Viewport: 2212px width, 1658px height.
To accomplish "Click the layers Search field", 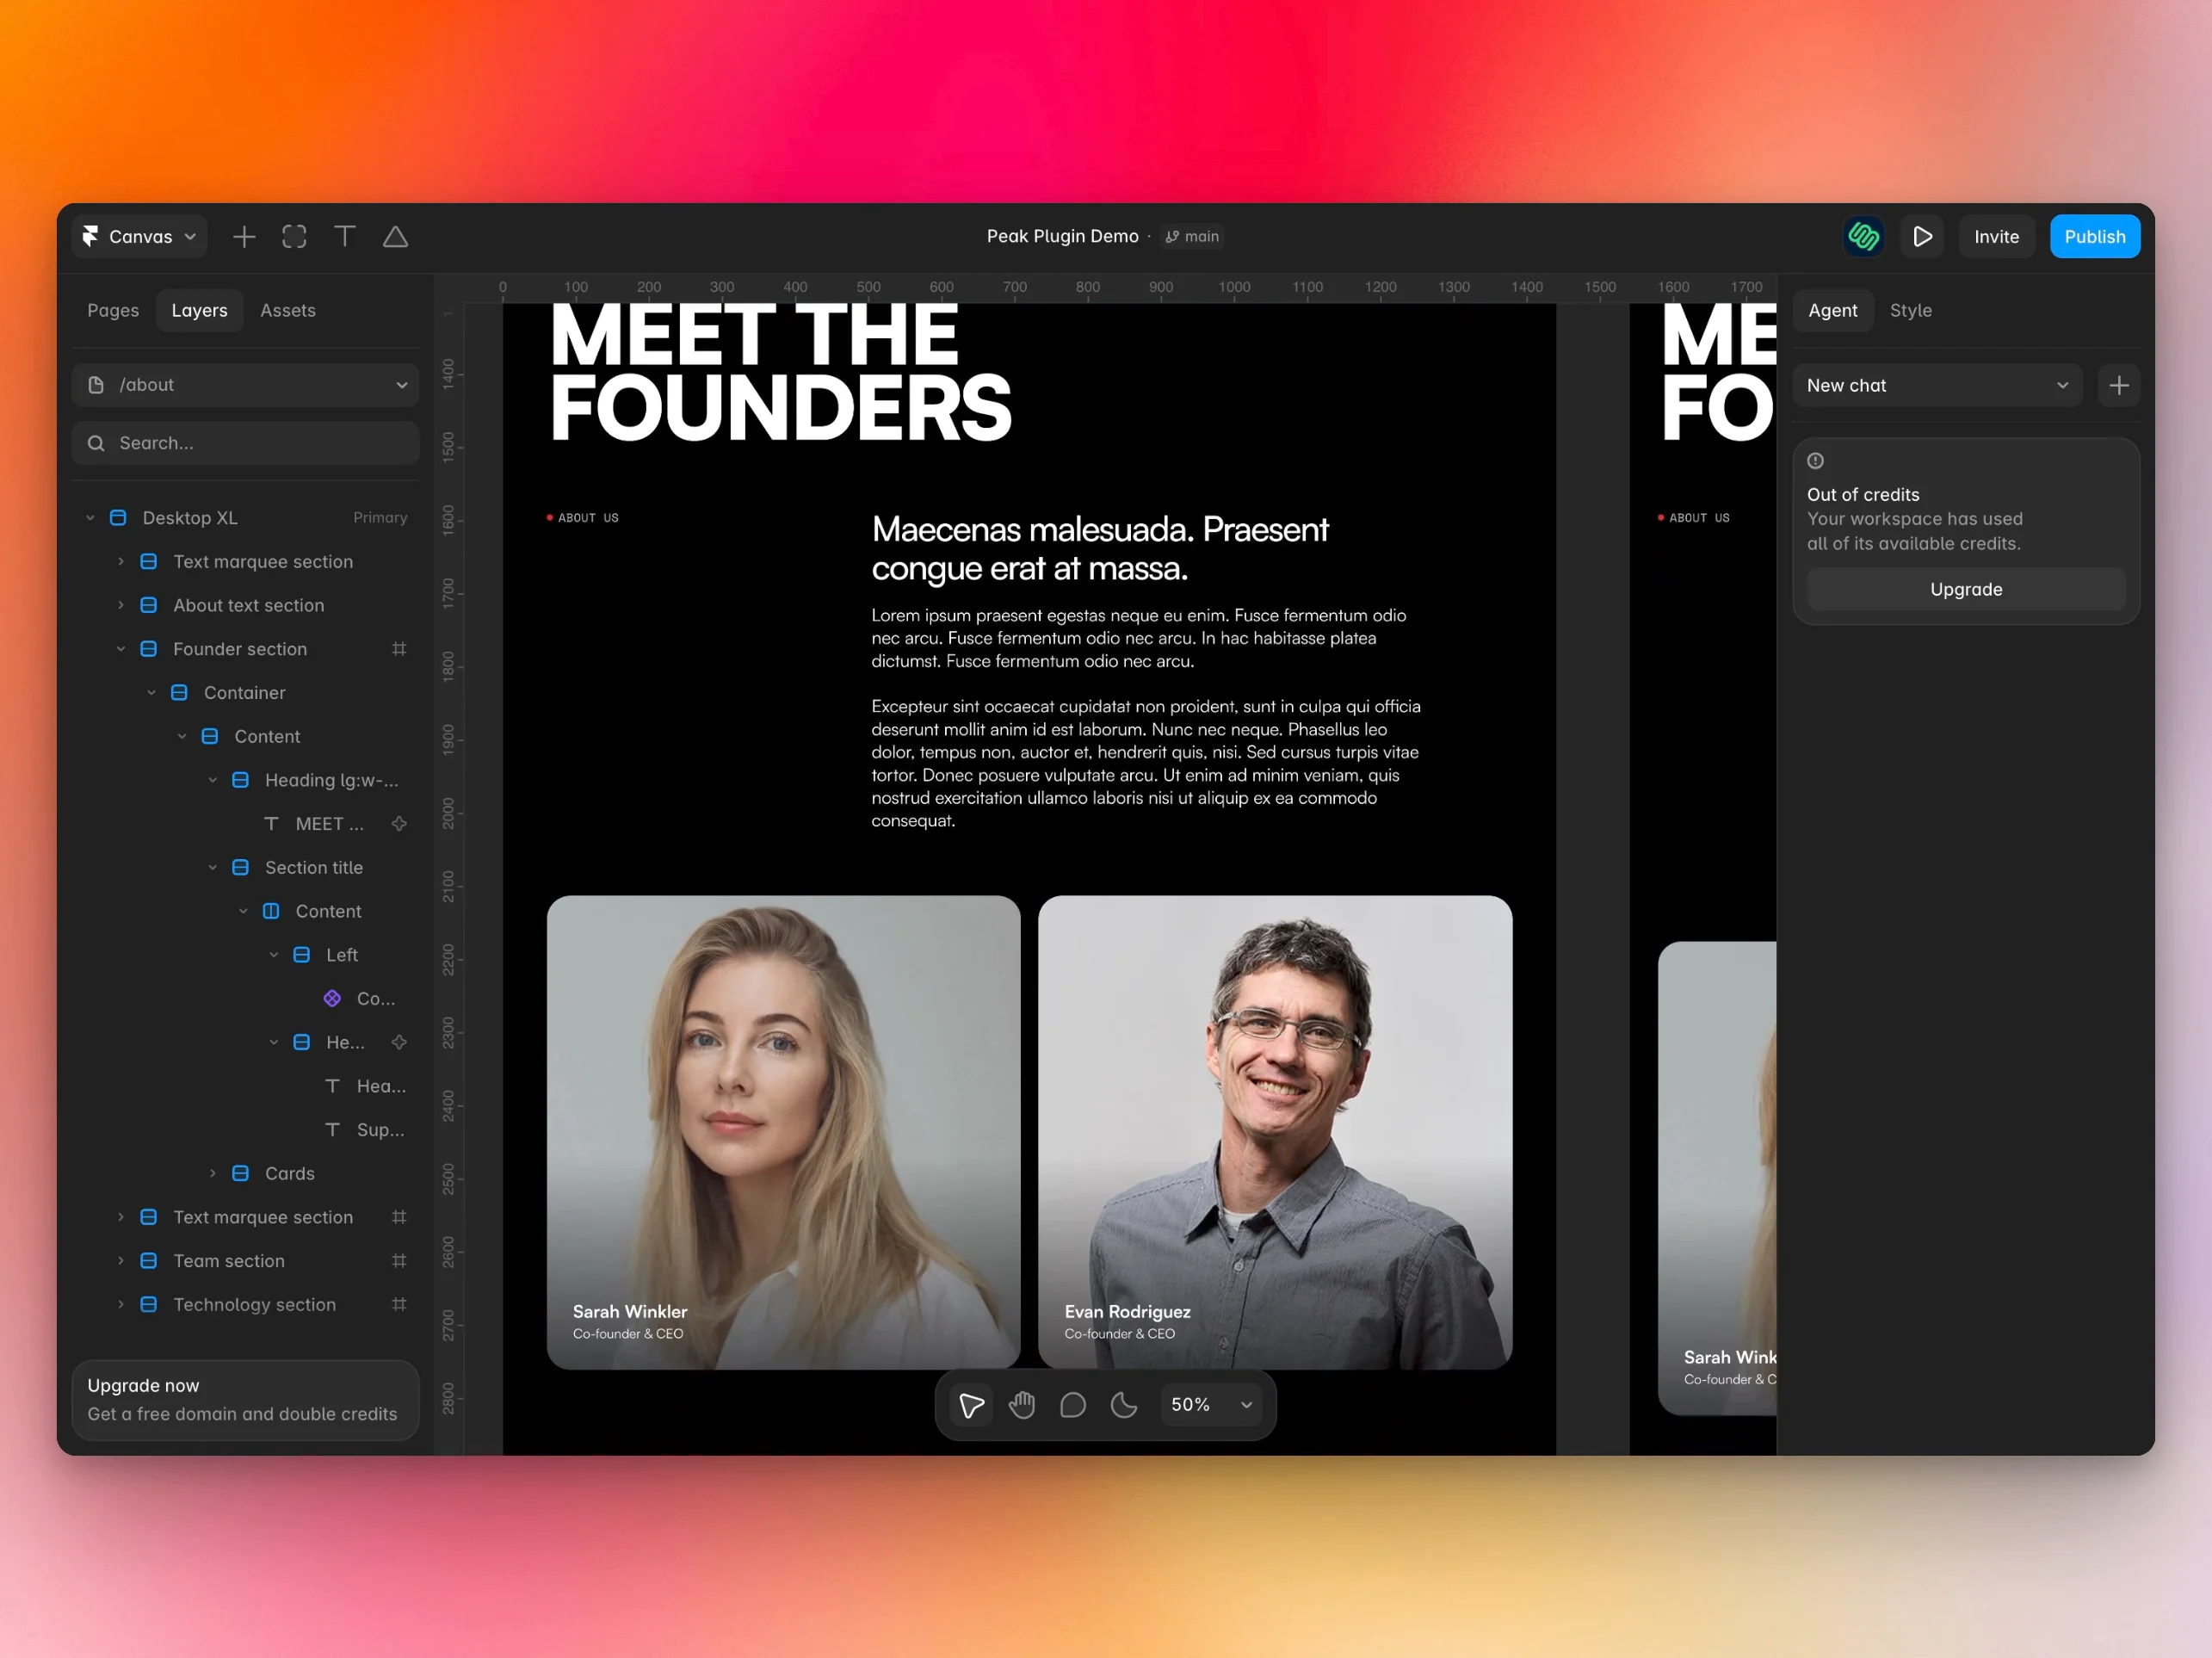I will pyautogui.click(x=245, y=443).
